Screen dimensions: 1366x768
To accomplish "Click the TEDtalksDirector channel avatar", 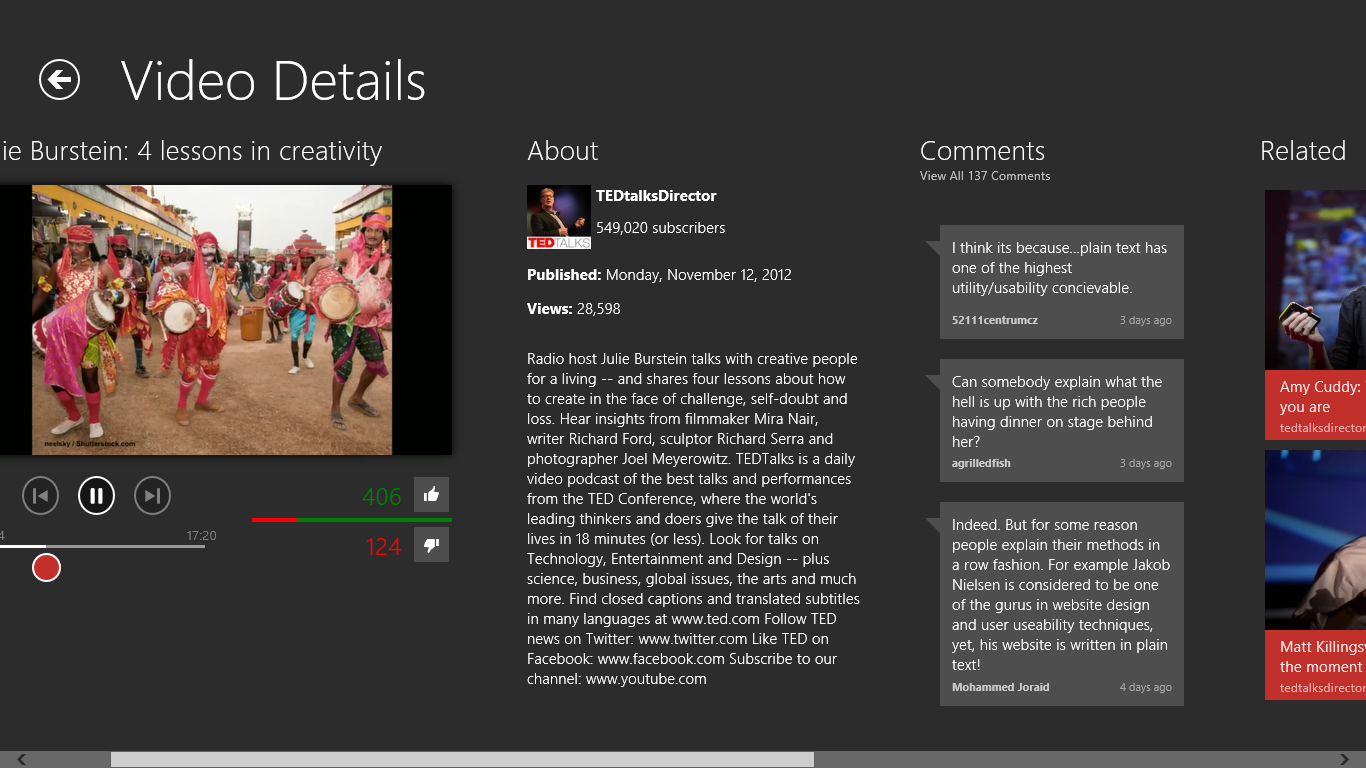I will [559, 217].
